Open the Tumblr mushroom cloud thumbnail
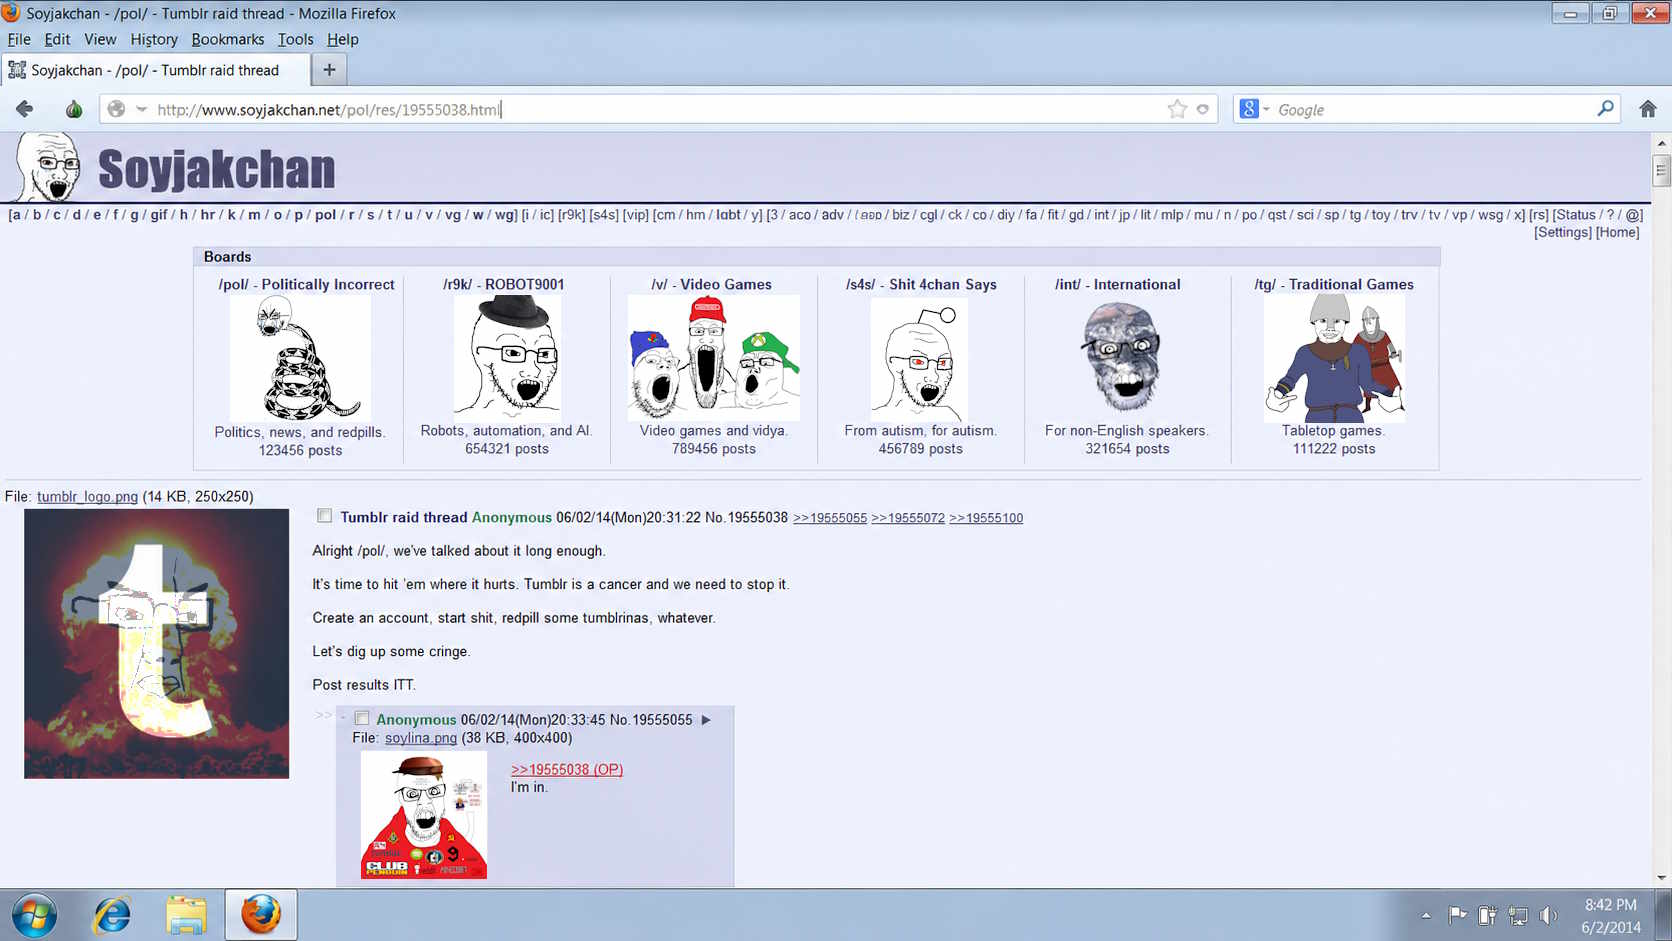 coord(156,643)
